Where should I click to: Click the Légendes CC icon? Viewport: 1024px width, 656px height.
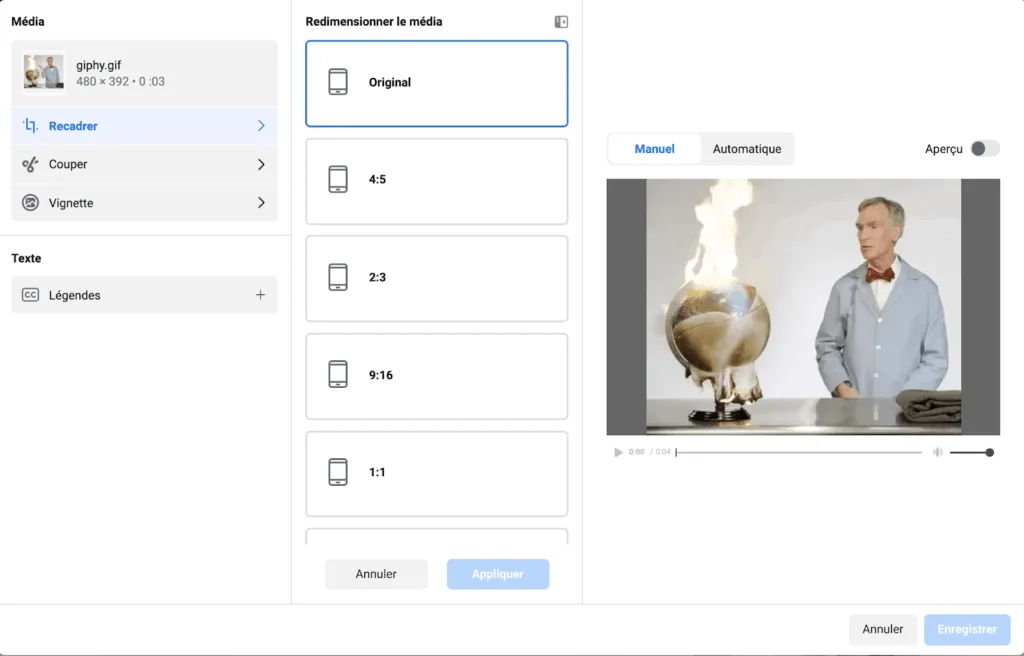30,295
